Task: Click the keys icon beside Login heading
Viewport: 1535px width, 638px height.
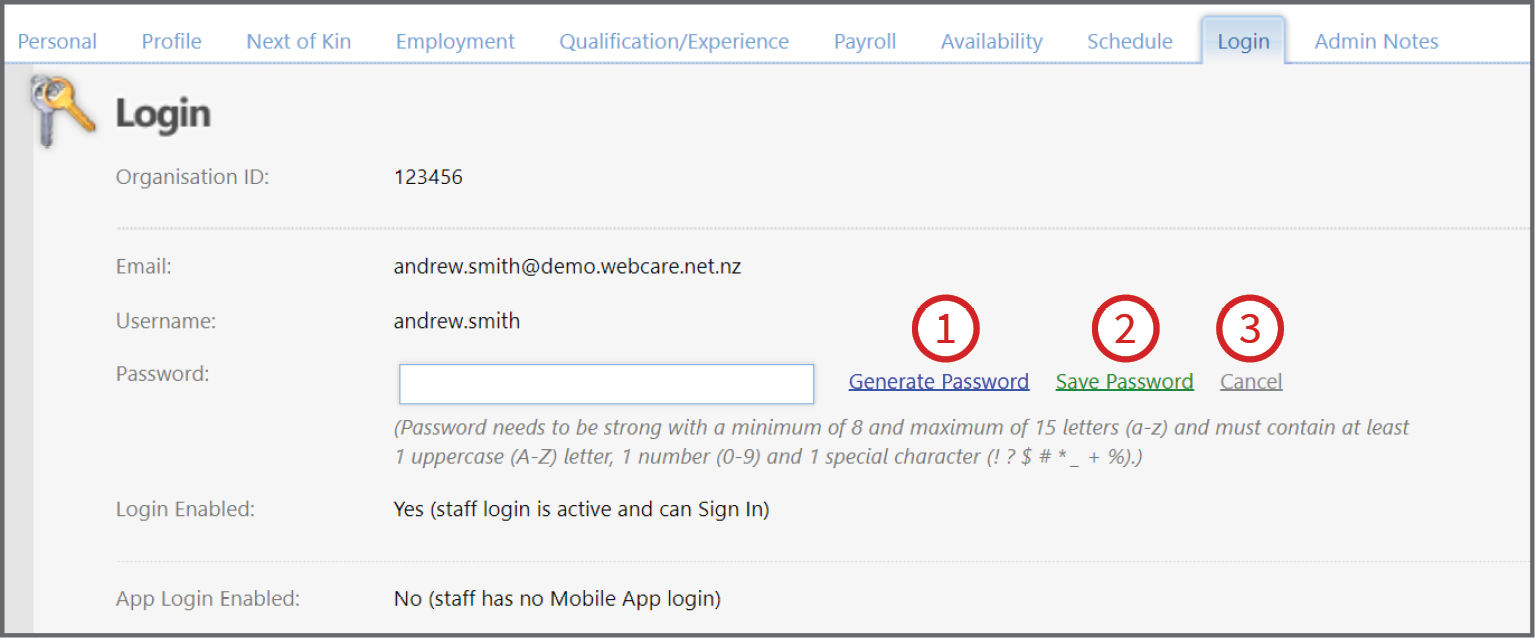Action: (x=64, y=111)
